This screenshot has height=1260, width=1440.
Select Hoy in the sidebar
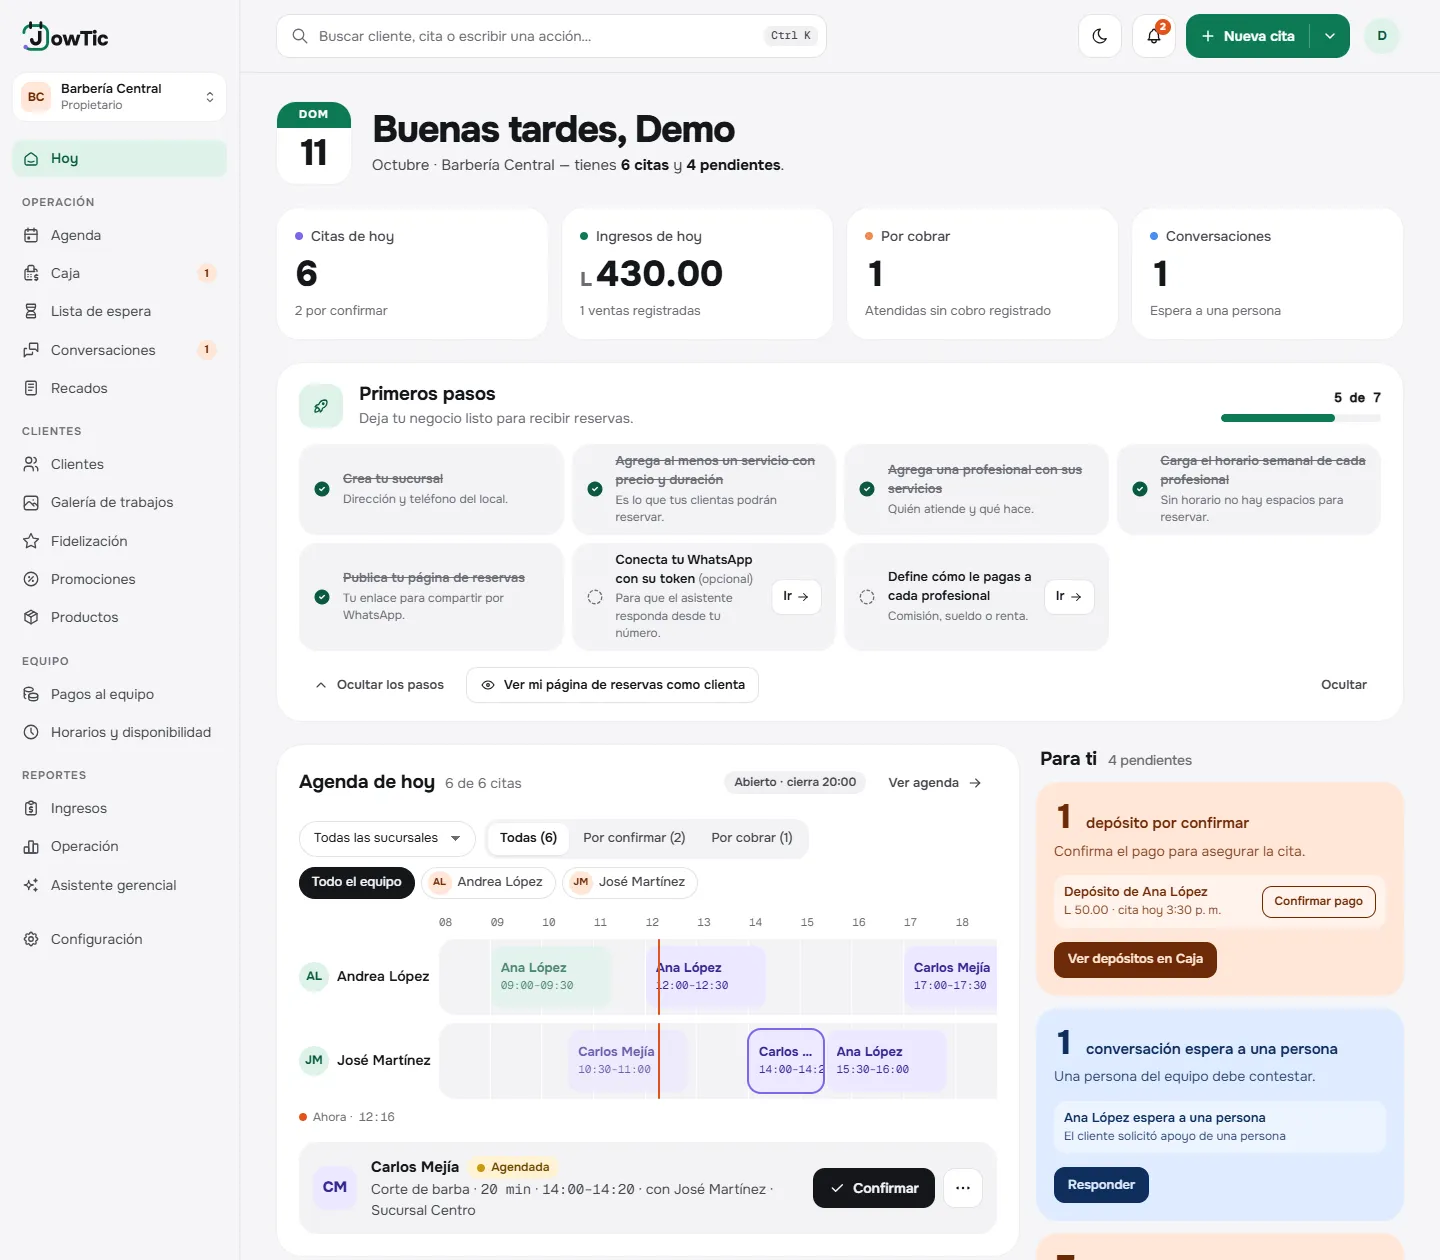[120, 158]
